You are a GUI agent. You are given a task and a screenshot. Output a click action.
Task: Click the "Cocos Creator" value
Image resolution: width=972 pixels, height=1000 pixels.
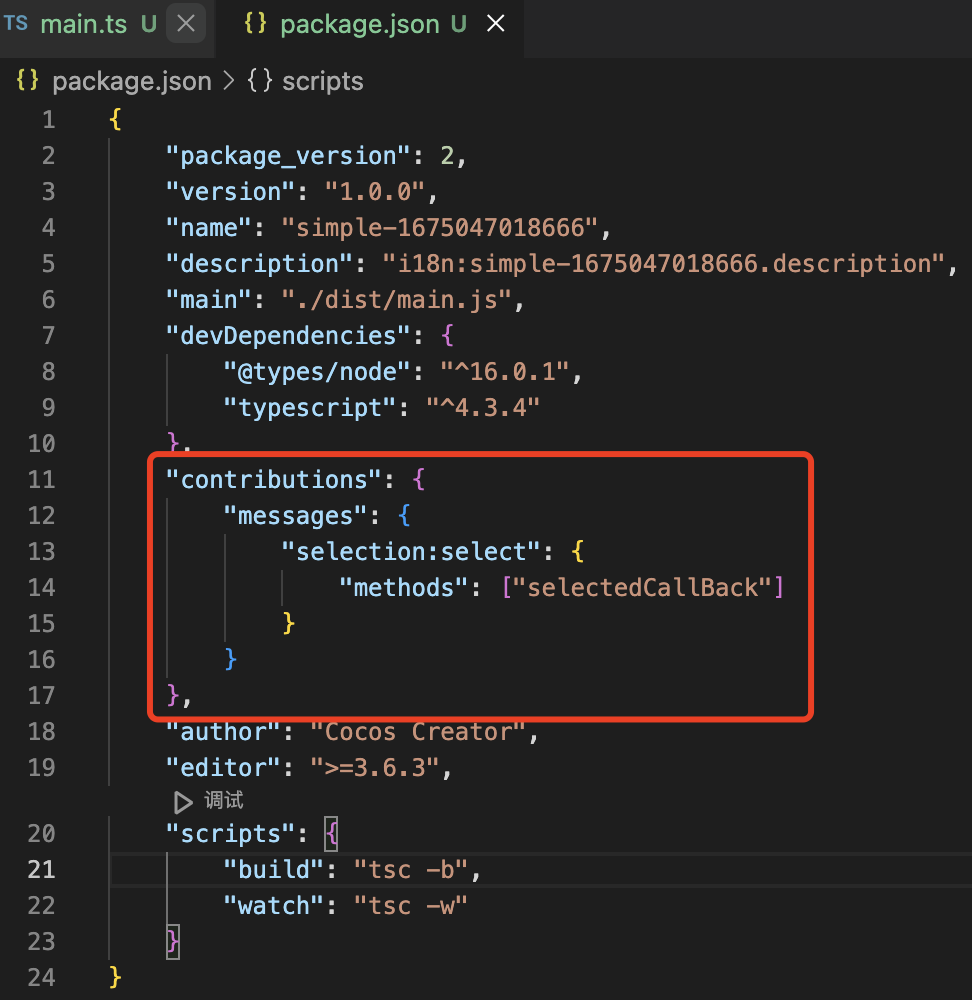(x=418, y=732)
